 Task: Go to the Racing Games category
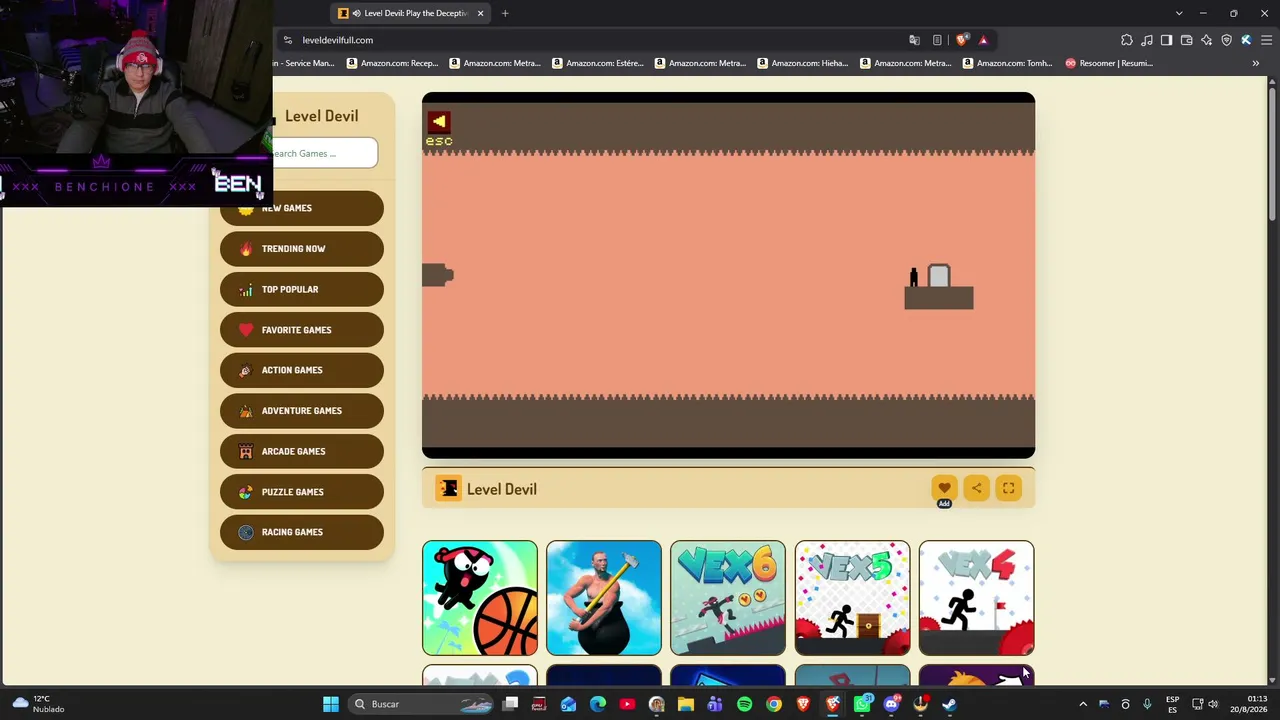coord(301,532)
